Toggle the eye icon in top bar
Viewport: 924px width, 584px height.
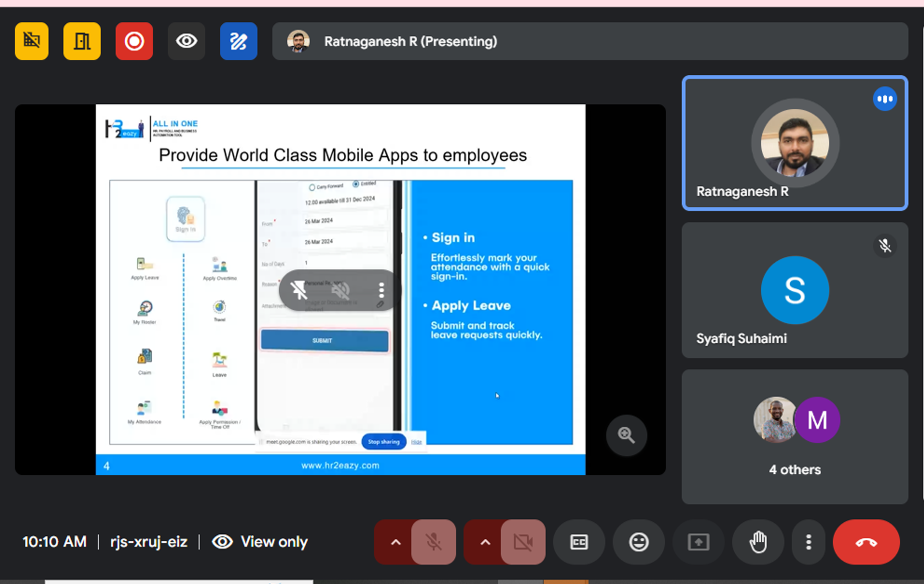186,42
